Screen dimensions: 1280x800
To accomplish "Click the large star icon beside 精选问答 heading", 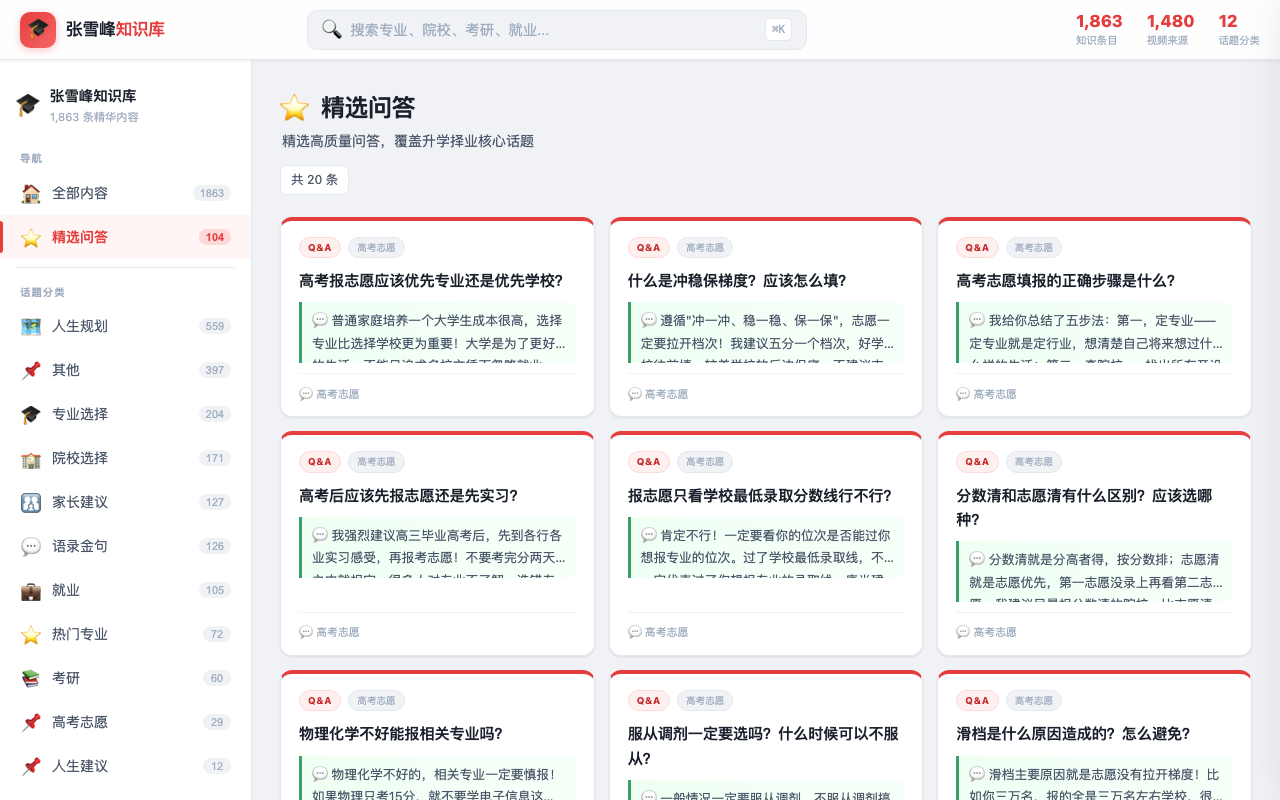I will click(294, 107).
